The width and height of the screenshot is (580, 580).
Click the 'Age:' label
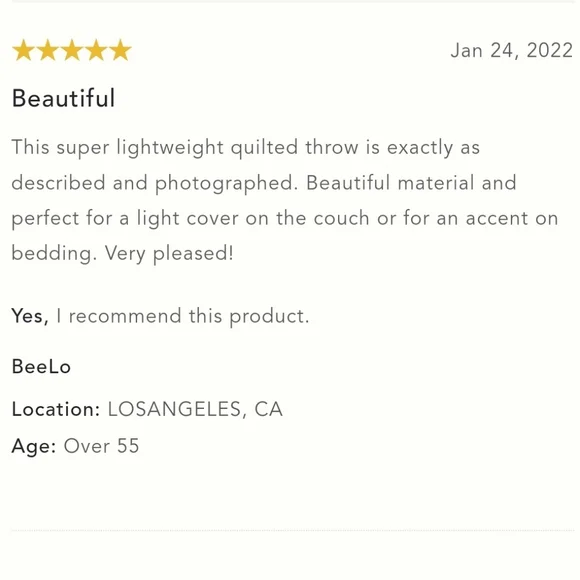pos(34,446)
